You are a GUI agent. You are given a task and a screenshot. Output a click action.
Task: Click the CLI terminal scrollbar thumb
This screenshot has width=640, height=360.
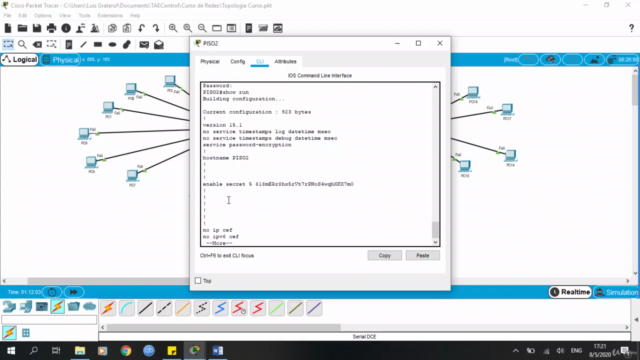point(435,229)
